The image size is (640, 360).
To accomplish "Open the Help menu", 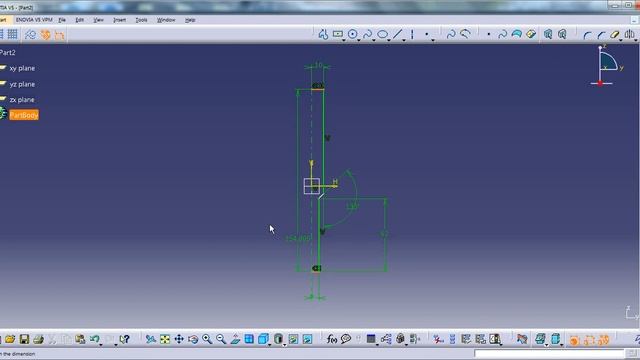I will (190, 20).
